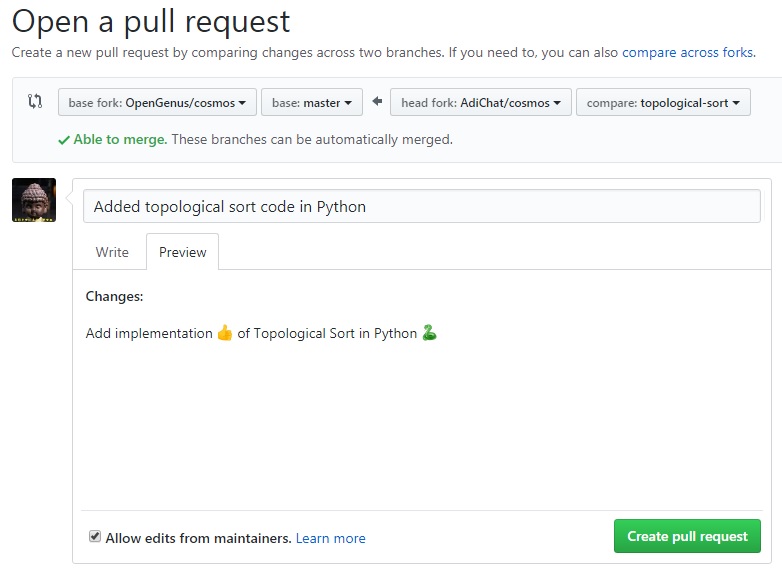
Task: Click the Able to merge status text
Action: pos(120,140)
